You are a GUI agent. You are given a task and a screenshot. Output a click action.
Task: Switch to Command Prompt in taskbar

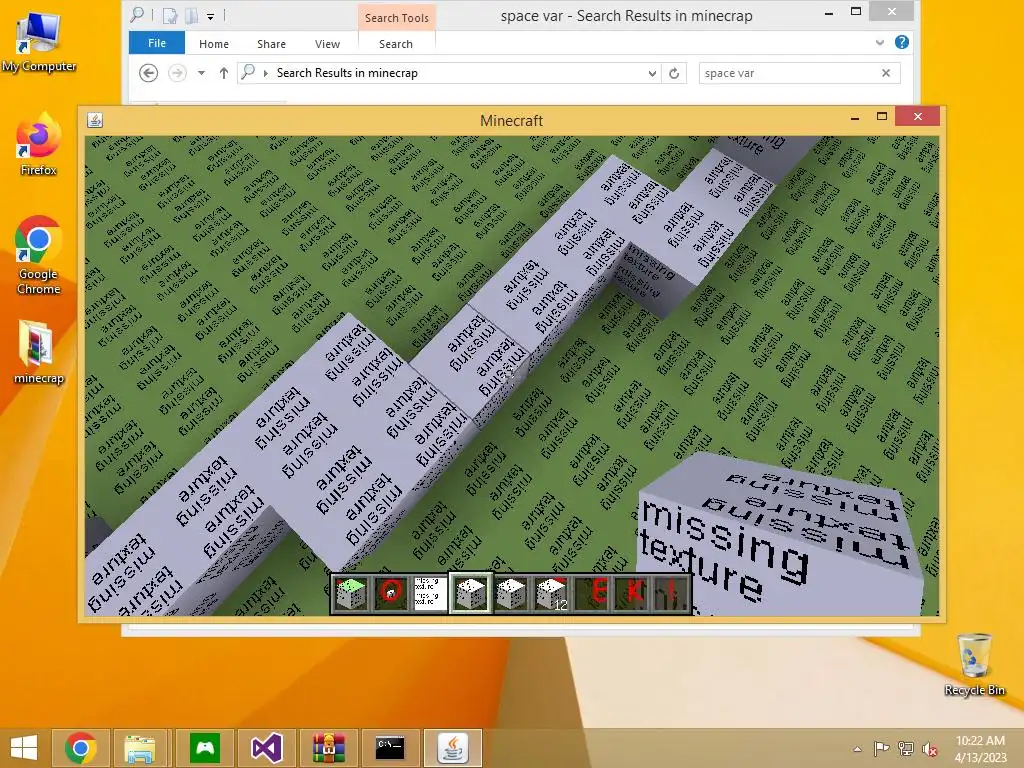click(390, 748)
